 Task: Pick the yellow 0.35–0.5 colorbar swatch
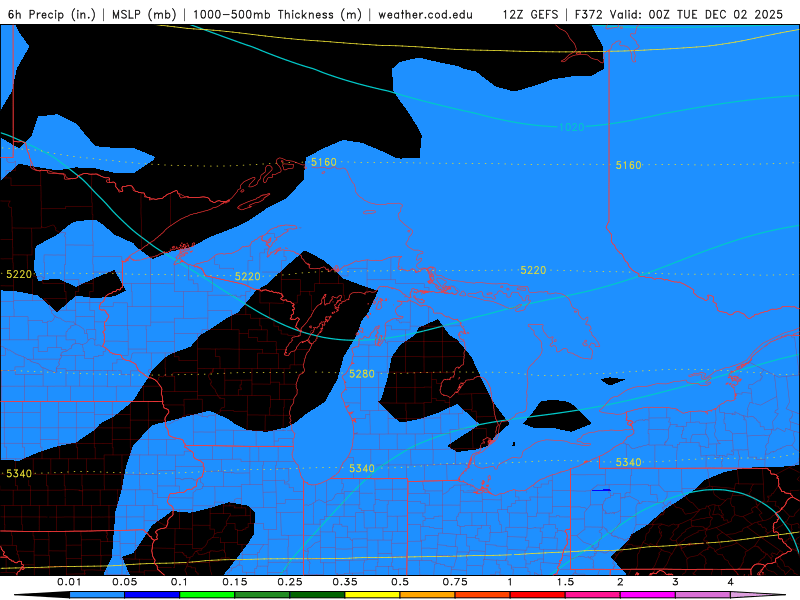372,595
